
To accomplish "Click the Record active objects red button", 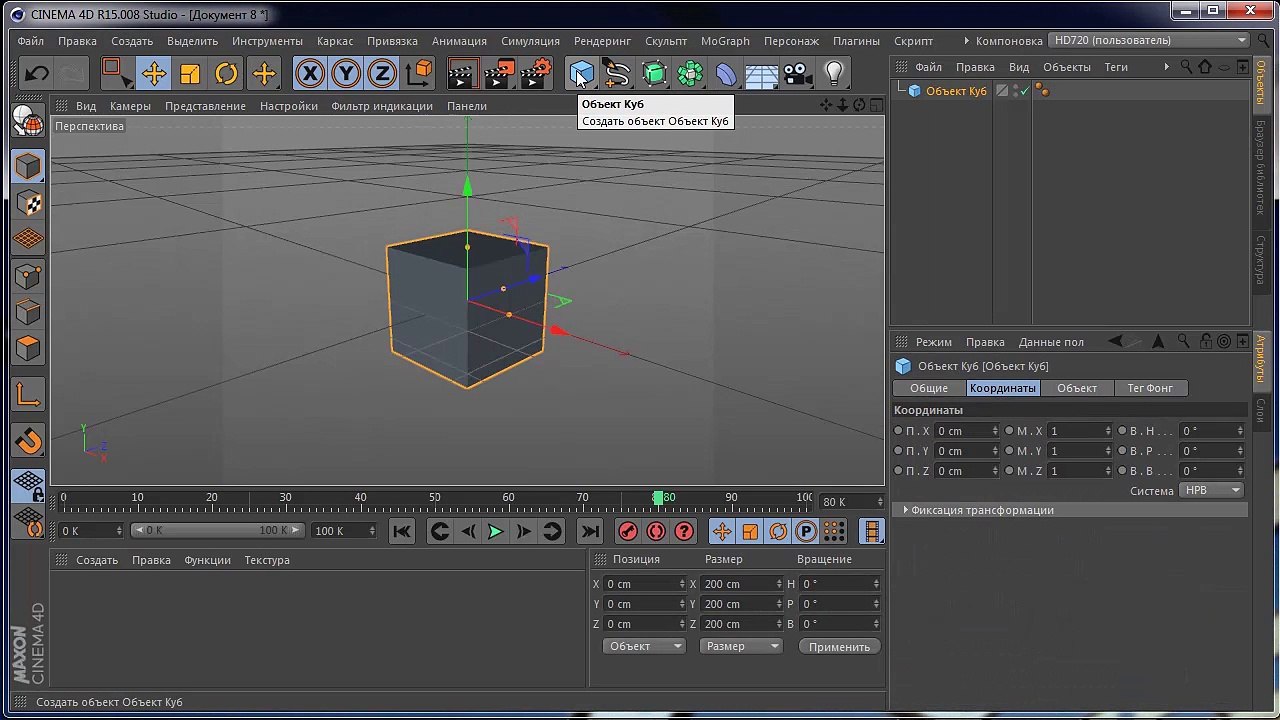I will coord(628,532).
